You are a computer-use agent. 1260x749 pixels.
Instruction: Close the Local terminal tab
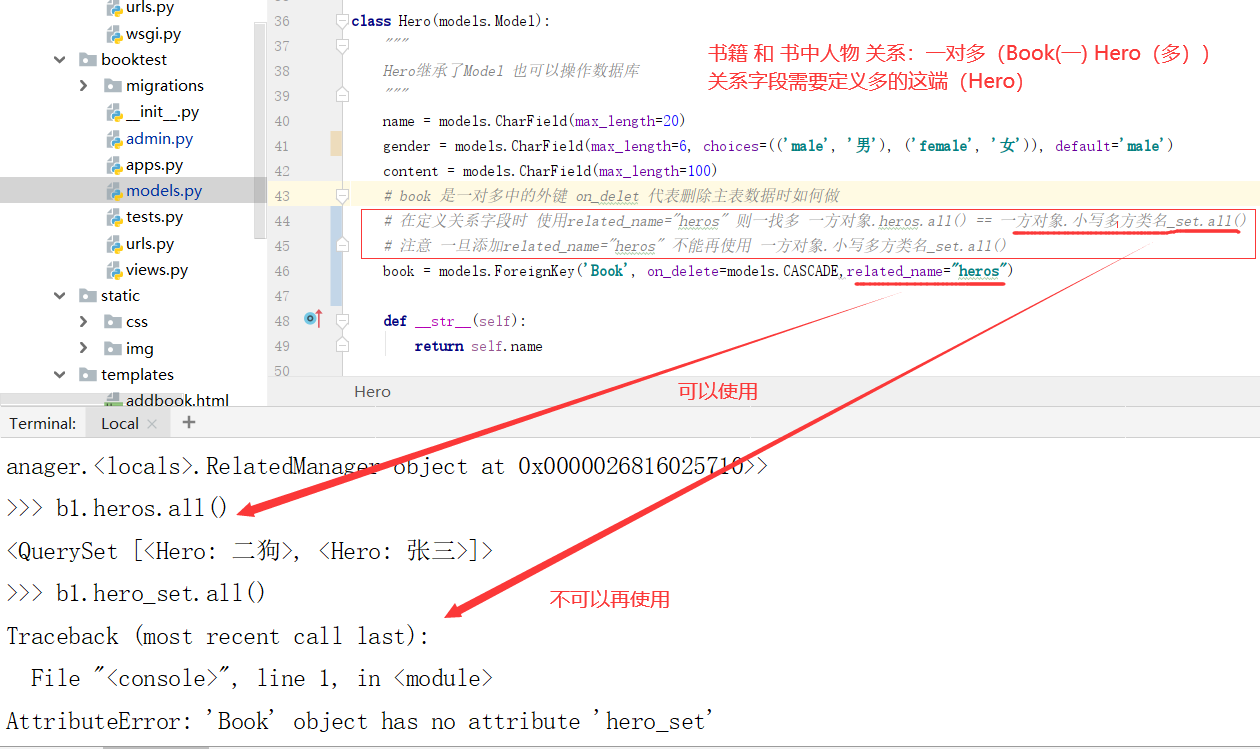(153, 423)
